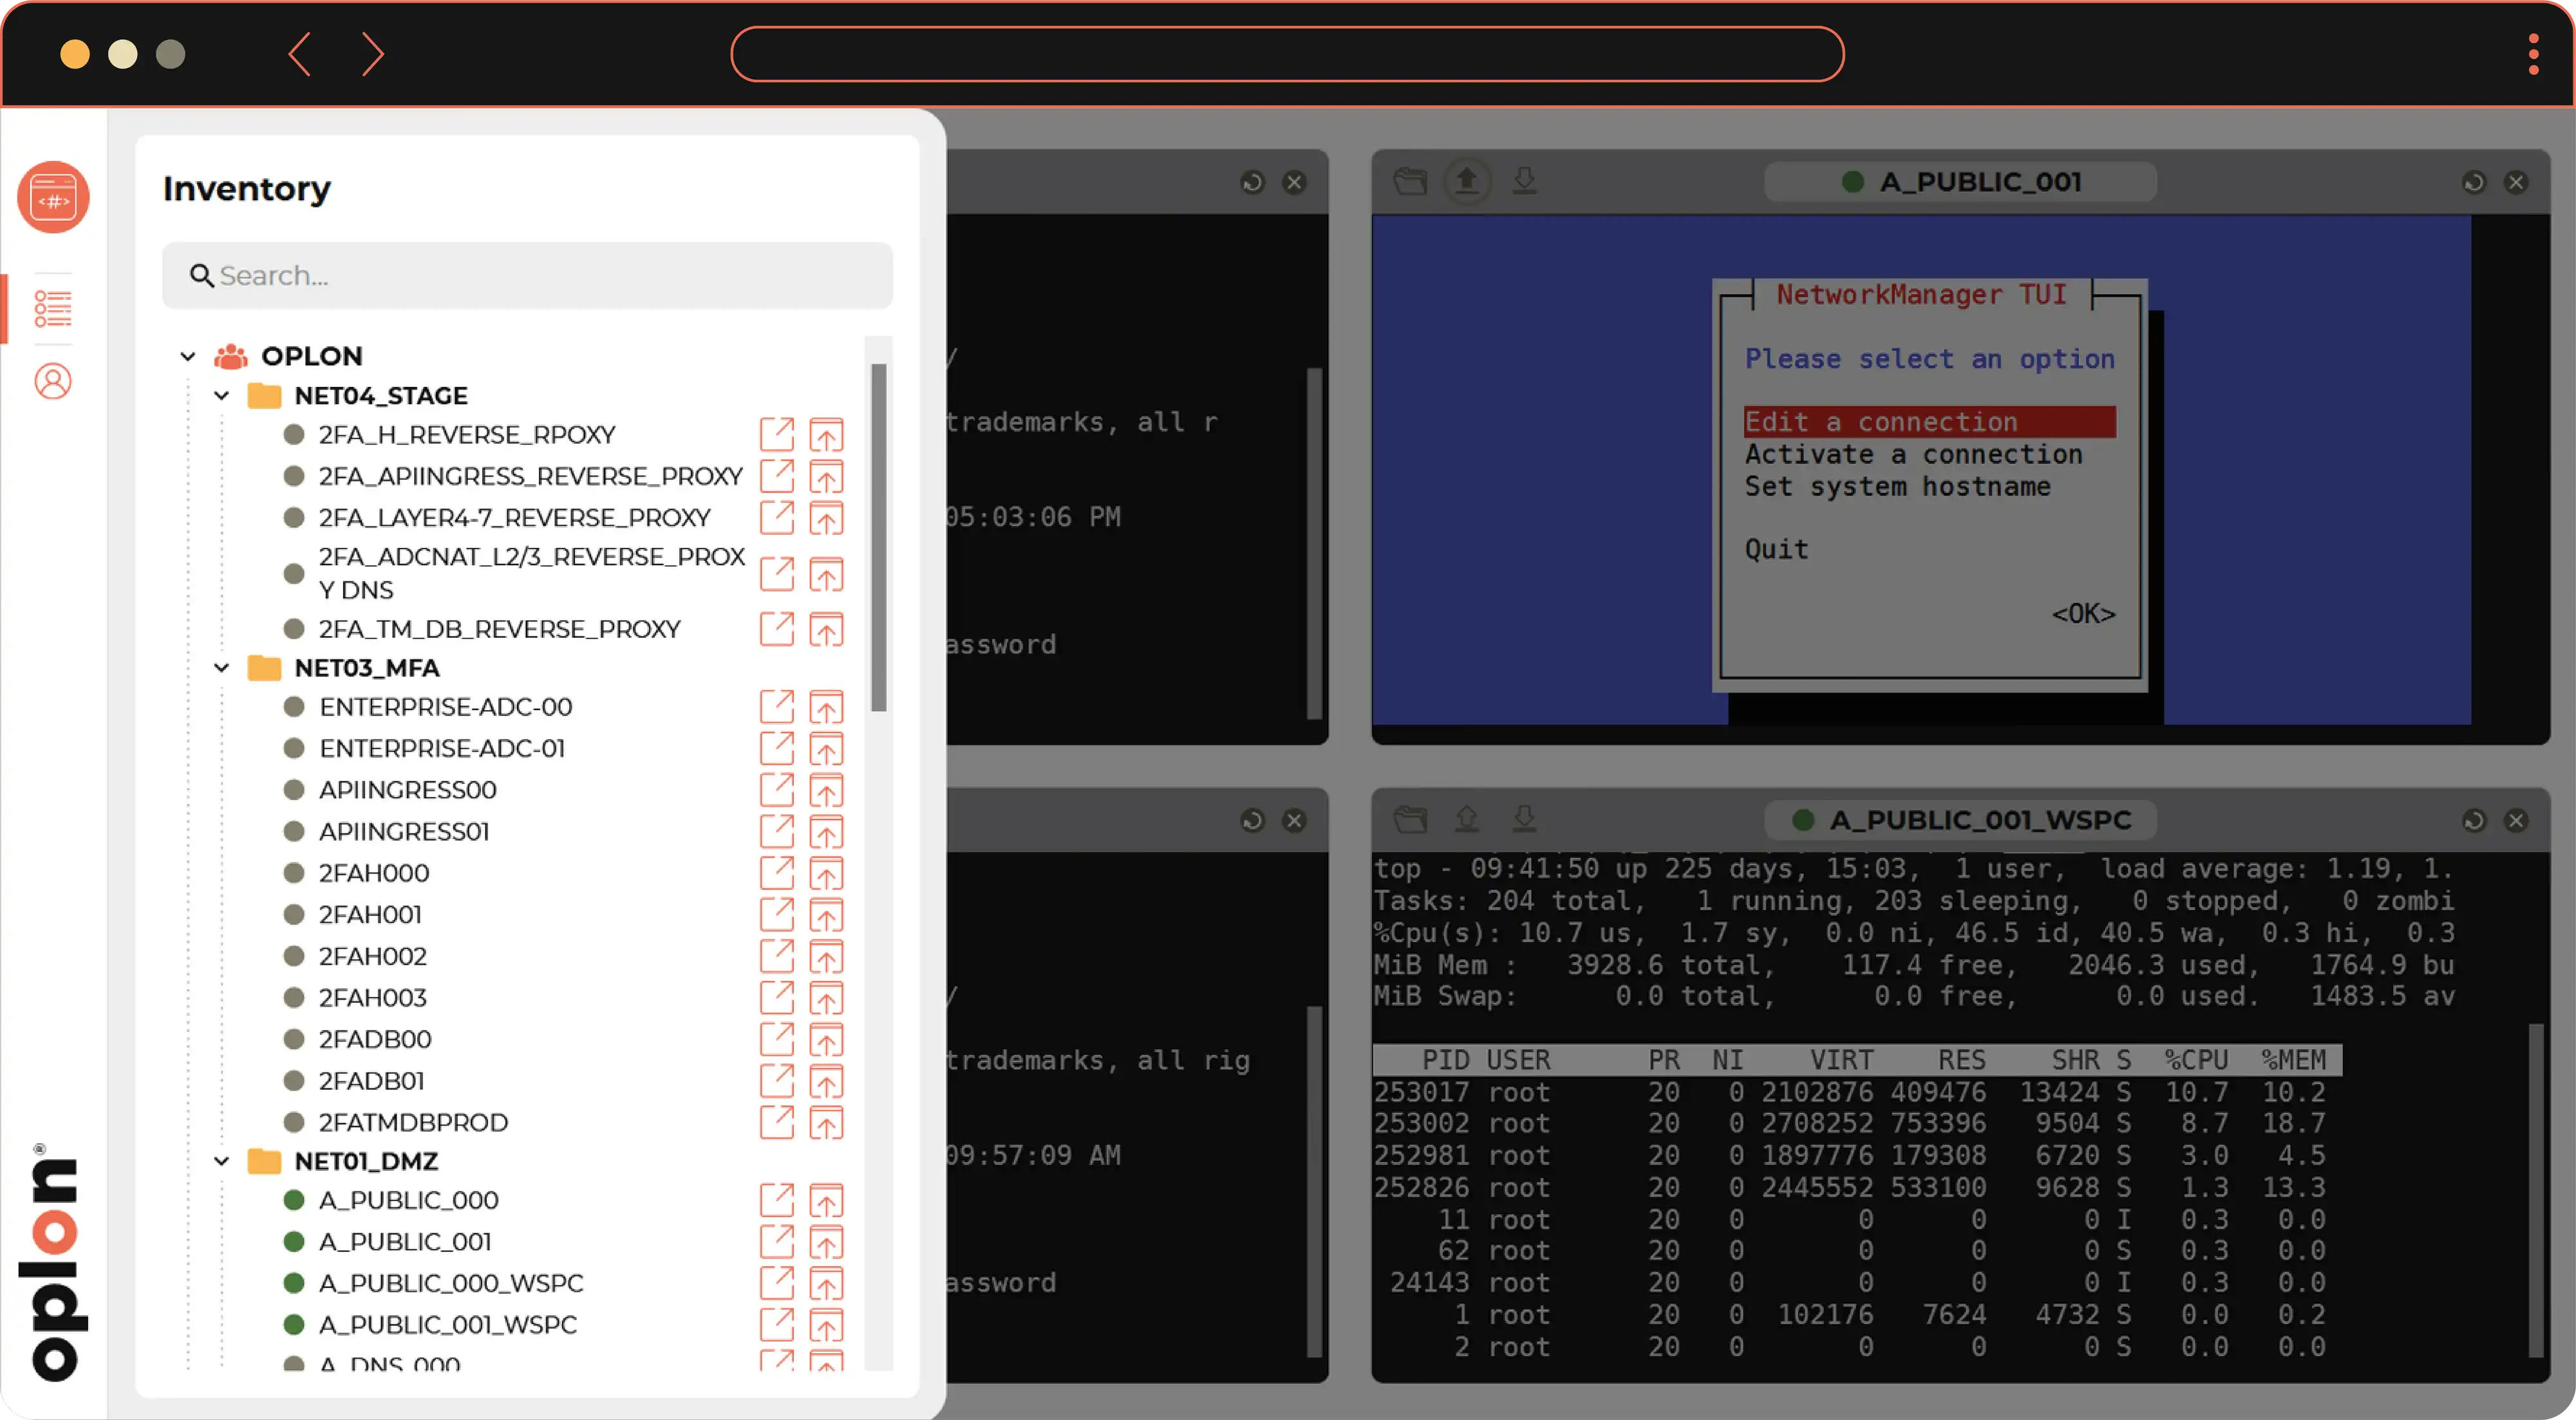Select A_PUBLIC_000_WSPC in inventory tree
Screen dimensions: 2576x1420
point(451,1283)
